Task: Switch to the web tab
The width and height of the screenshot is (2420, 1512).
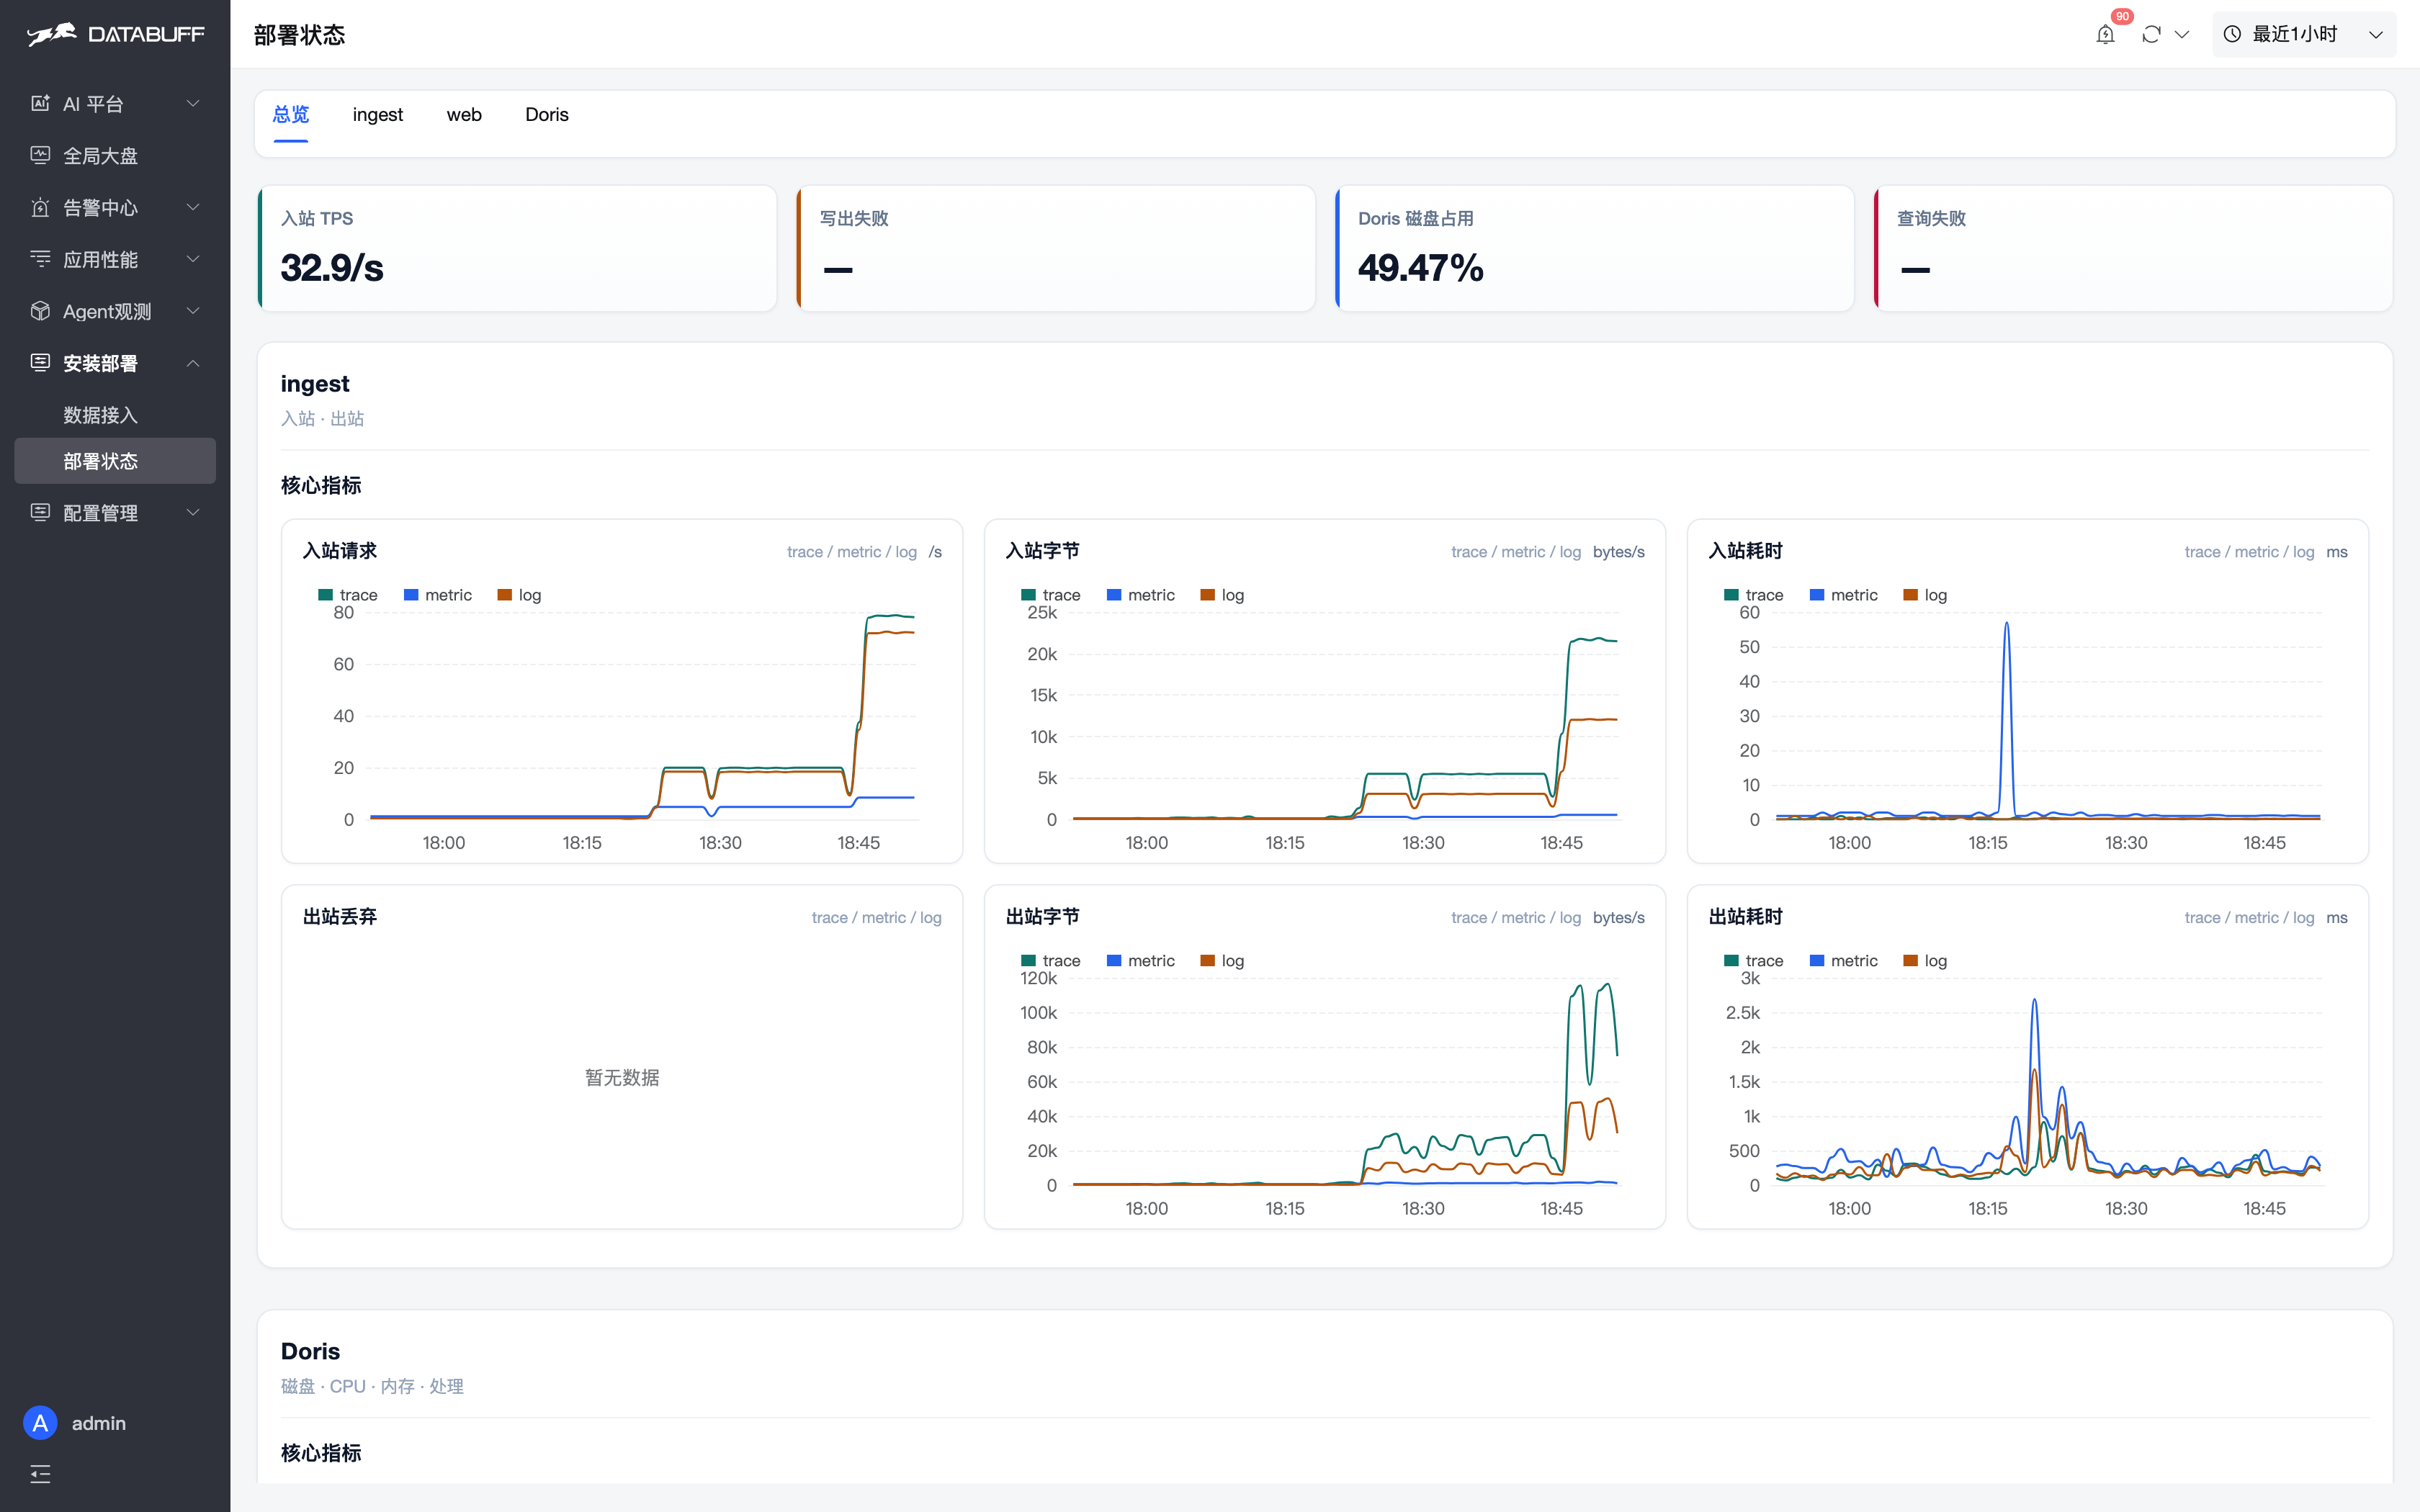Action: click(464, 115)
